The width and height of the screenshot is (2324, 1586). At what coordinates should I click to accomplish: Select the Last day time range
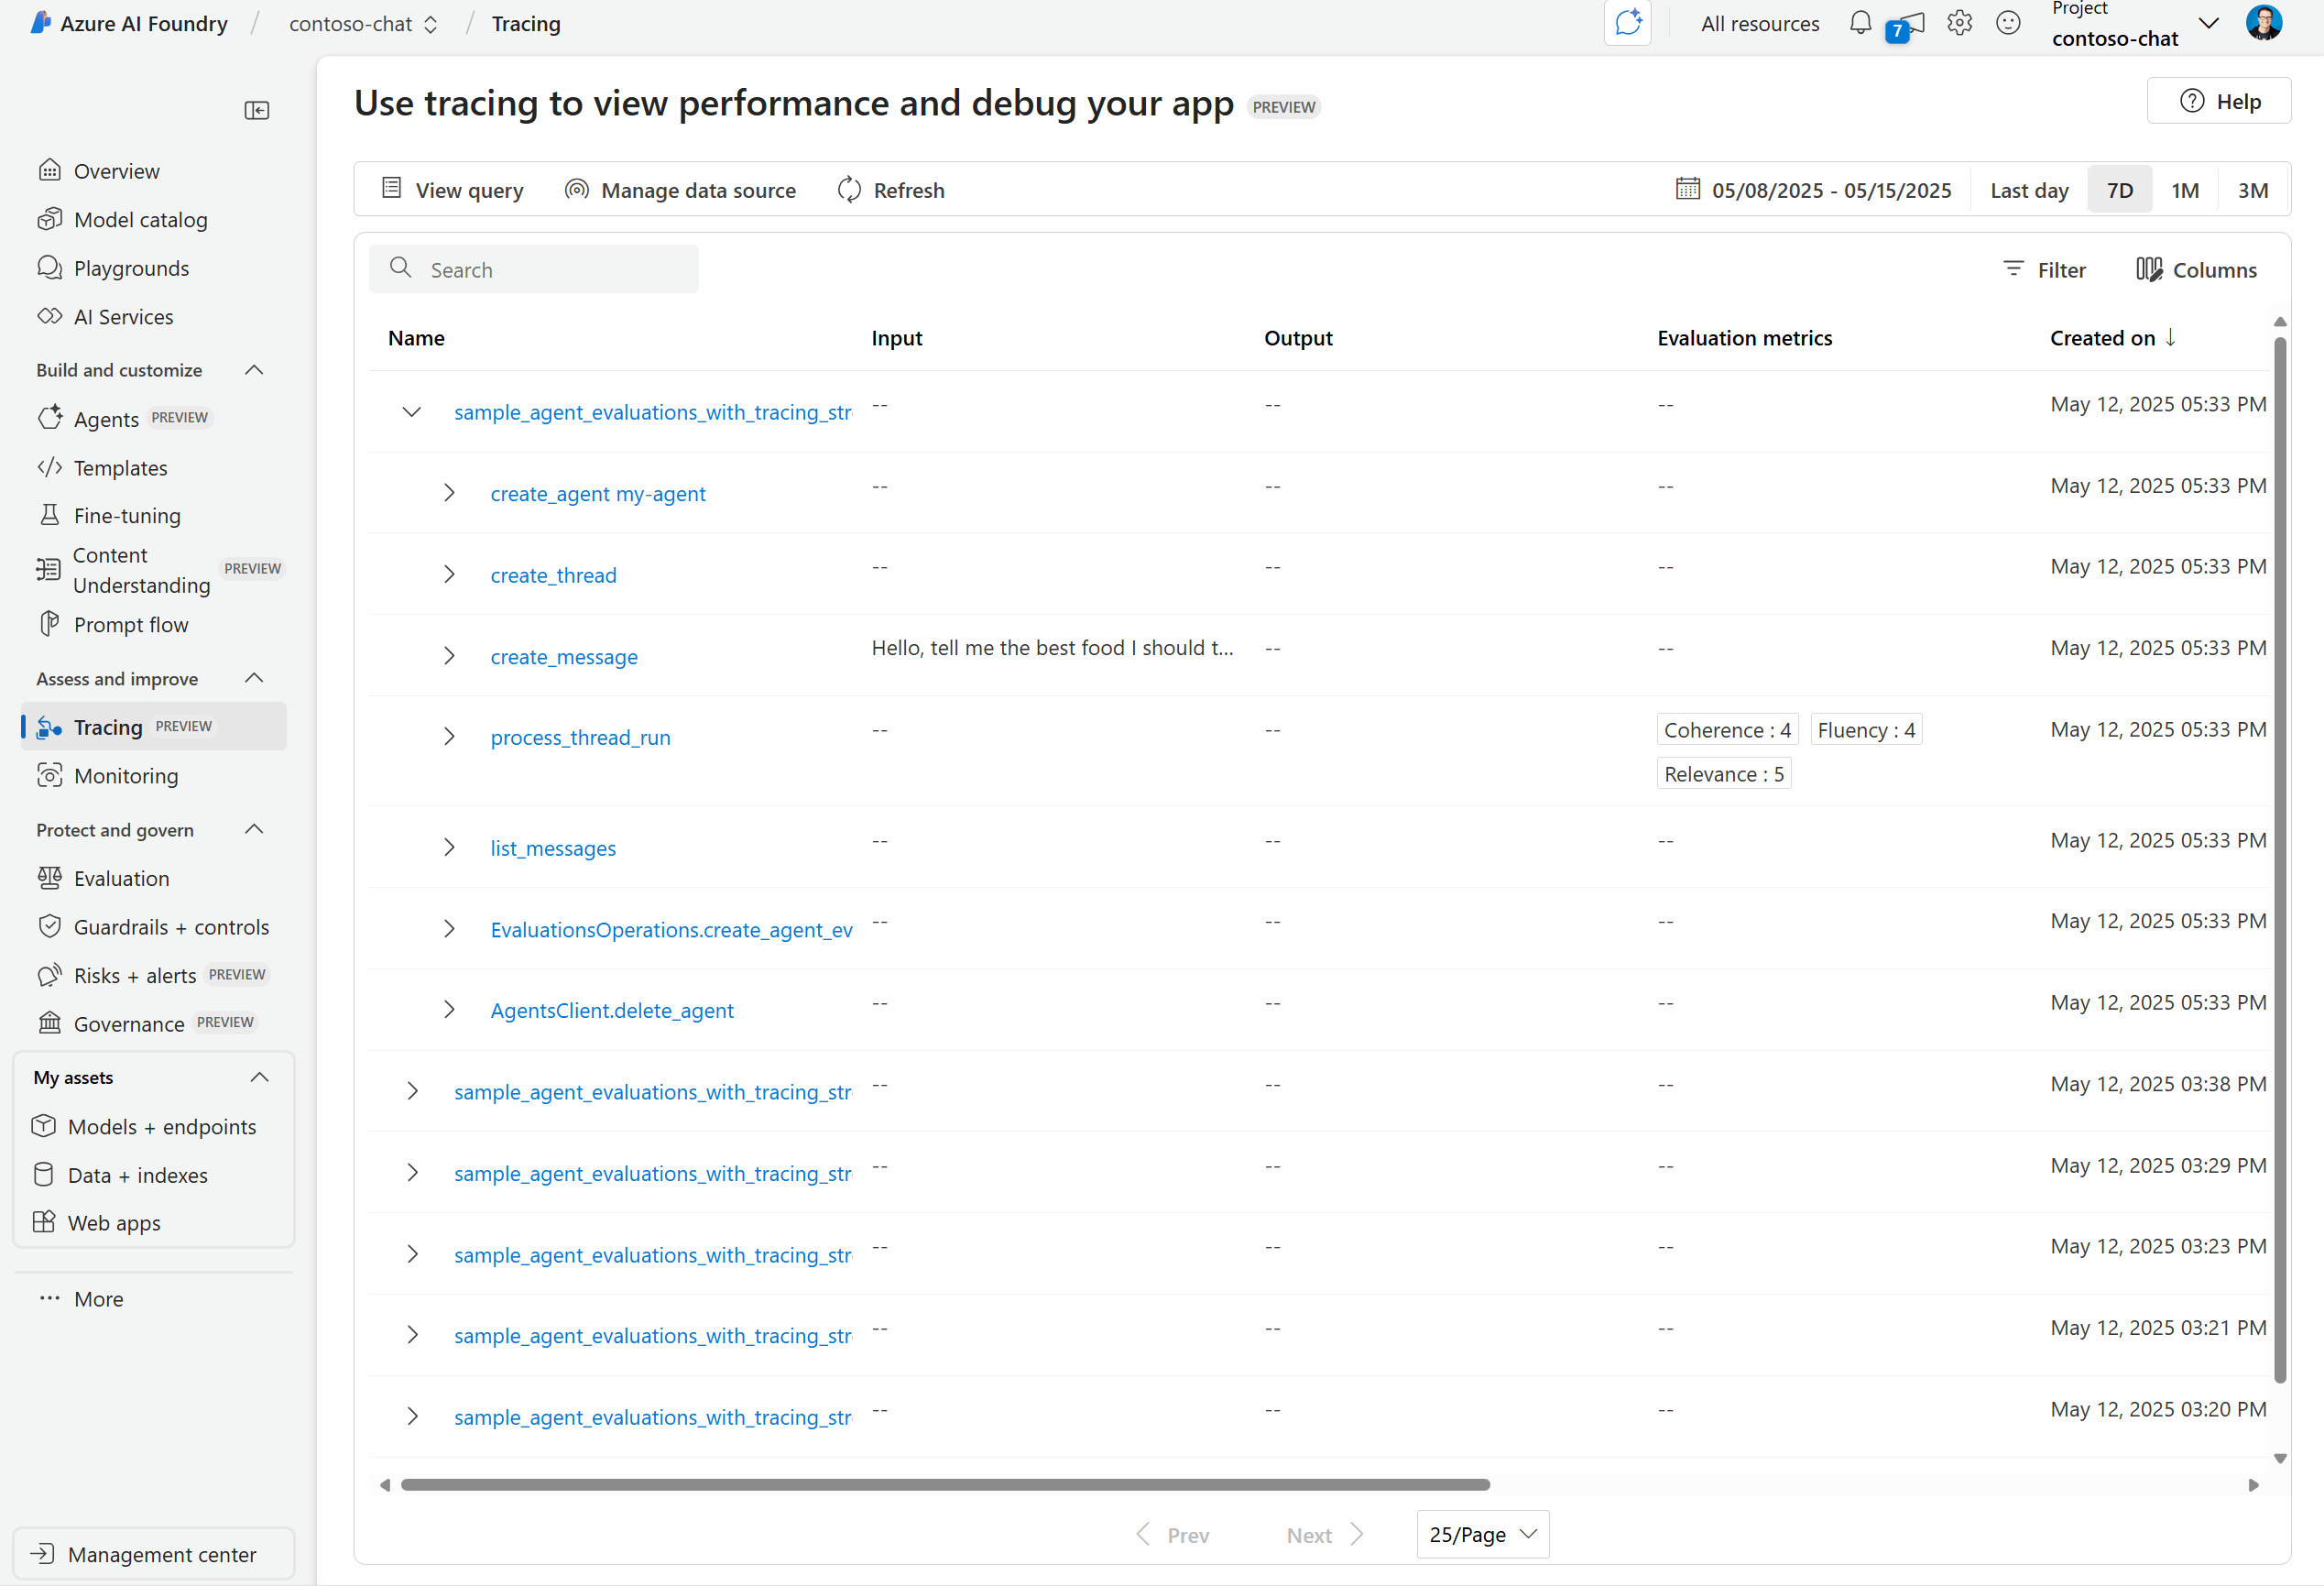(2028, 190)
